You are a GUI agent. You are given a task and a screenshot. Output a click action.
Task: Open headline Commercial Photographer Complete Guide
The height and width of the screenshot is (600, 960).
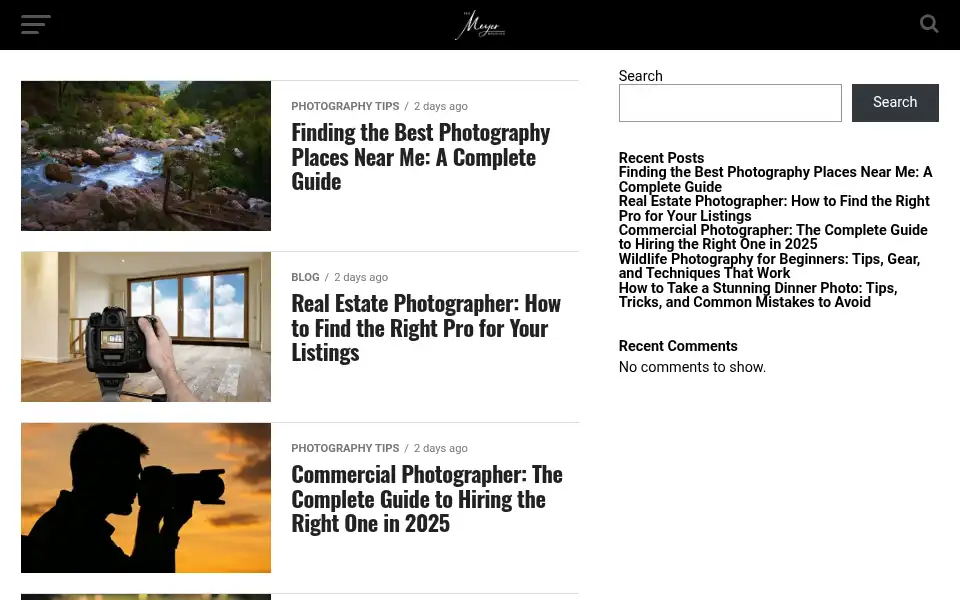427,499
